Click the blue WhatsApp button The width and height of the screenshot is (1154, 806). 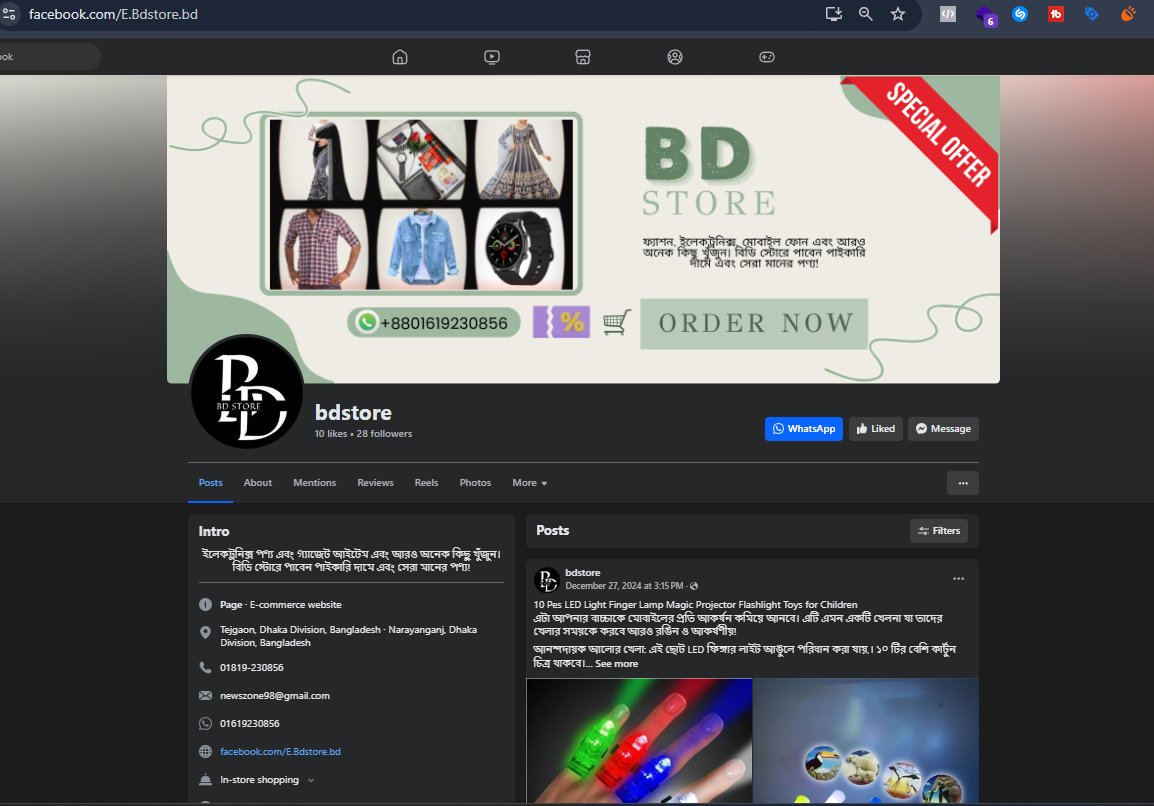point(803,429)
